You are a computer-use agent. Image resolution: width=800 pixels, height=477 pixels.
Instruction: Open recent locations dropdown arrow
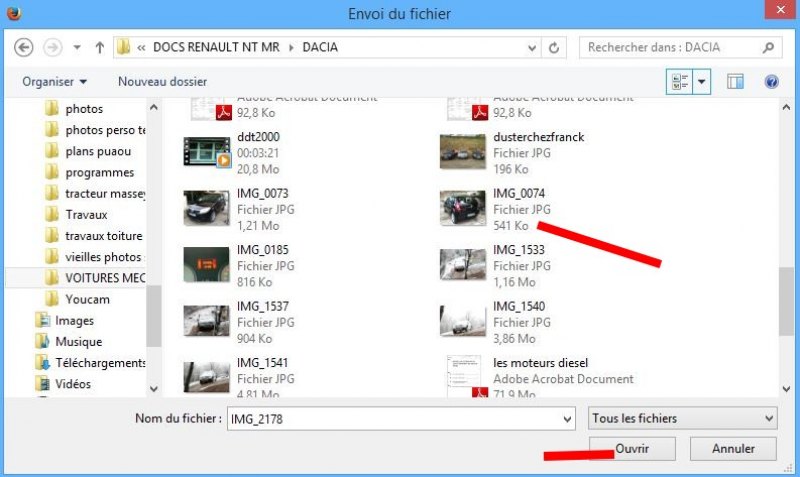(x=77, y=47)
